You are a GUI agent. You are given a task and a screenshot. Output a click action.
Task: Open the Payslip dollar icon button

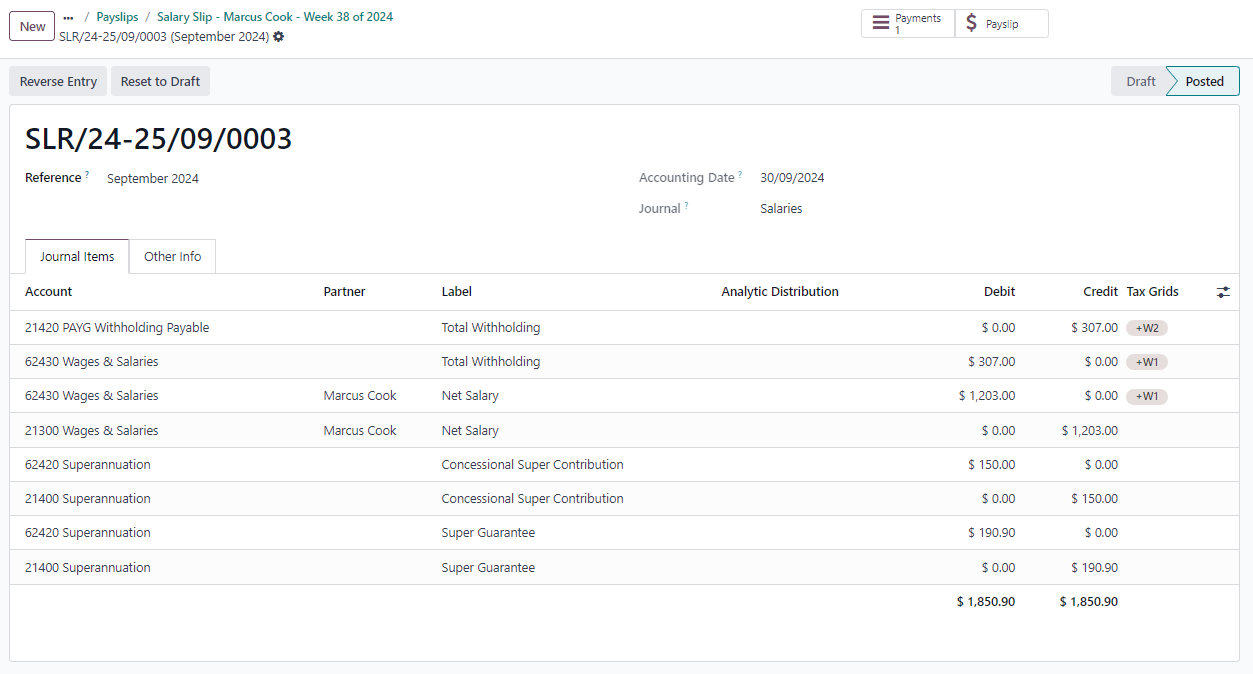click(x=971, y=24)
